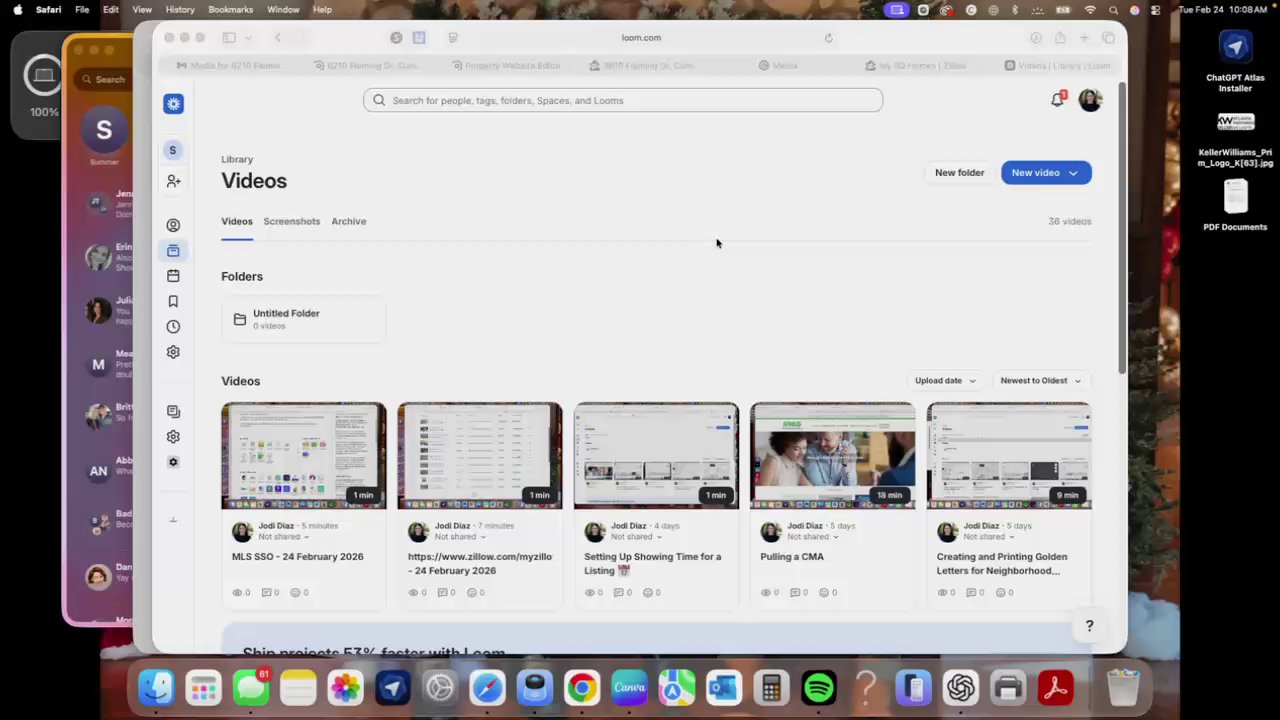Click the MLS SSO - 24 February 2026 title

click(x=298, y=557)
